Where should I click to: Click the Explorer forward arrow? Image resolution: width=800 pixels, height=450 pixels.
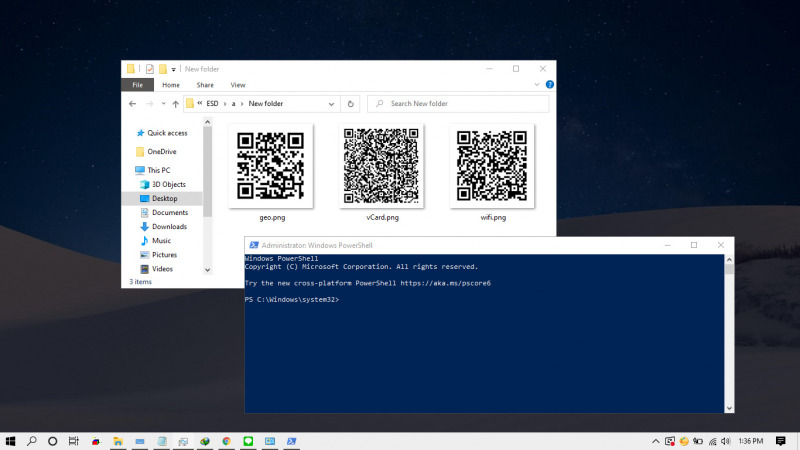tap(149, 104)
